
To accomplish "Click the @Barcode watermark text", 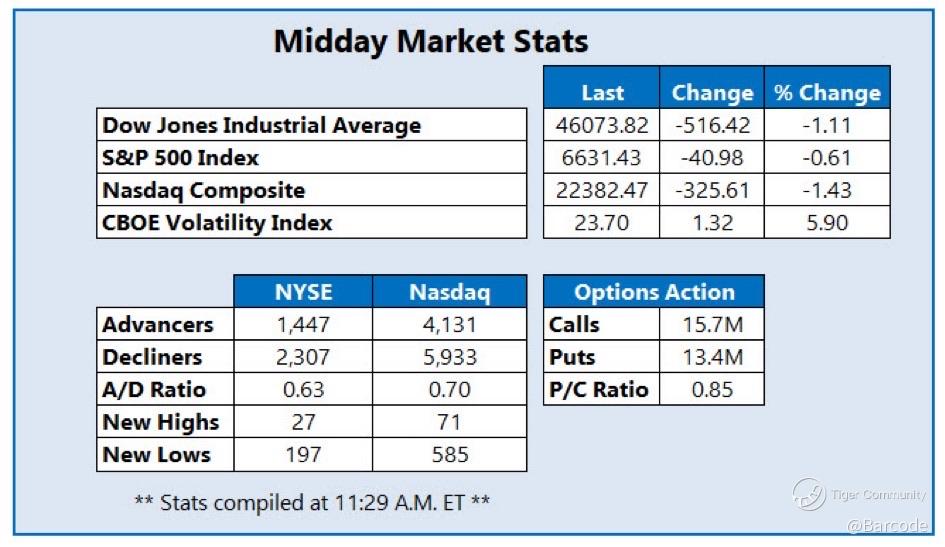I will (x=886, y=525).
